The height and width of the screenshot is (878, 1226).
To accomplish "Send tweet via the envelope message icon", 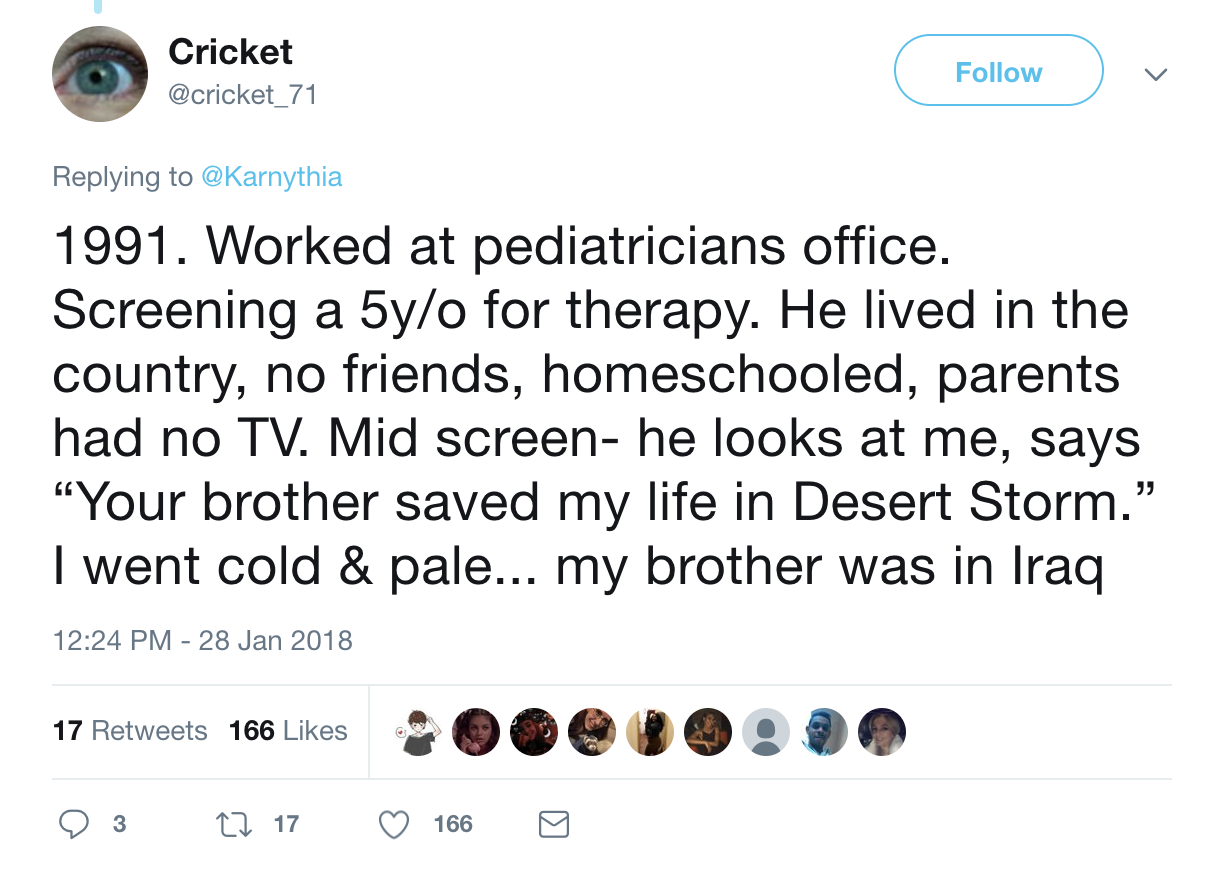I will (554, 824).
